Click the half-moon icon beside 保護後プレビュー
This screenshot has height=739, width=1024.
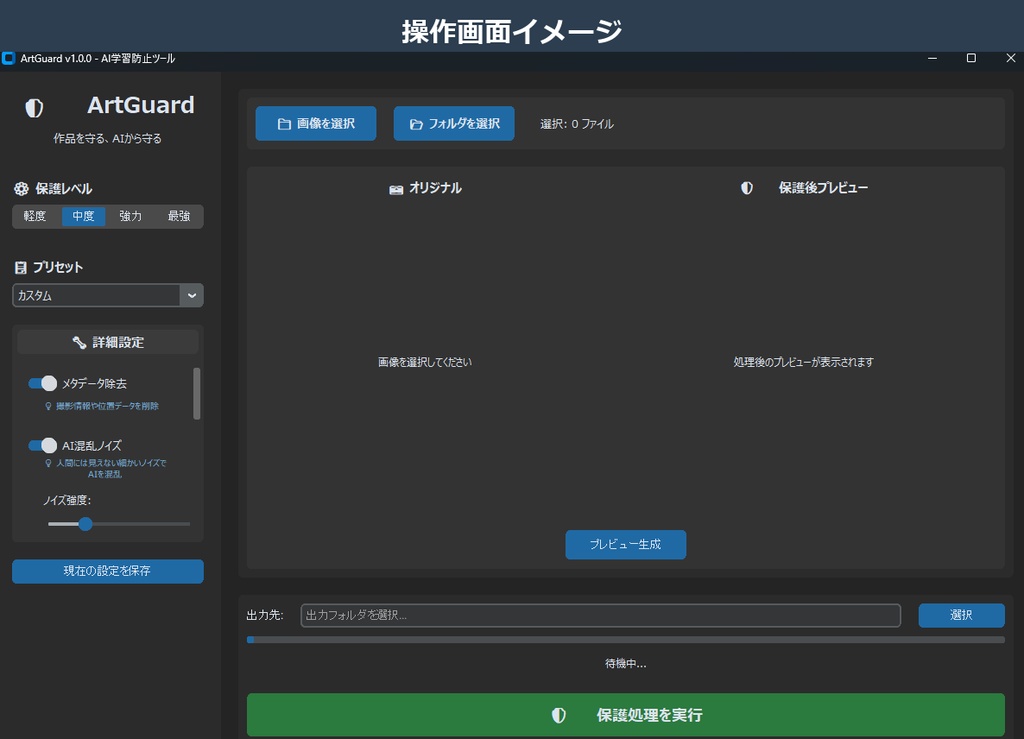click(748, 188)
